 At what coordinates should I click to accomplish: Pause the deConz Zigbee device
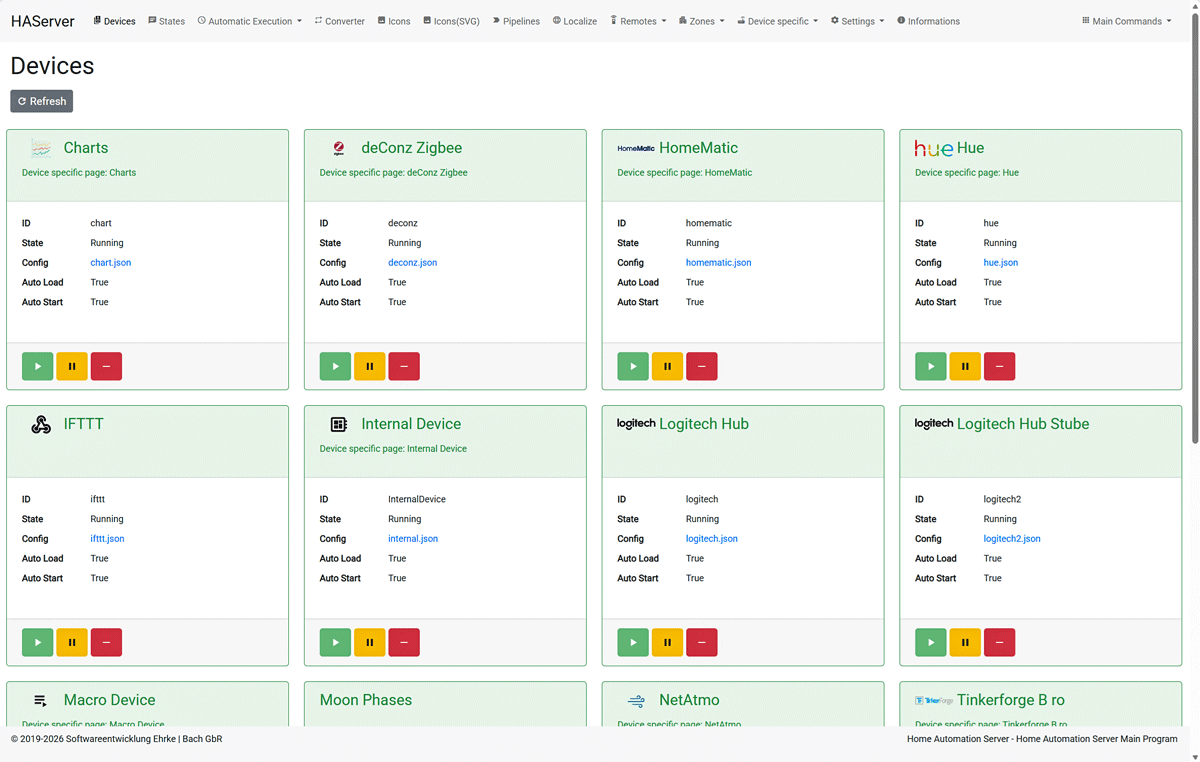(370, 366)
